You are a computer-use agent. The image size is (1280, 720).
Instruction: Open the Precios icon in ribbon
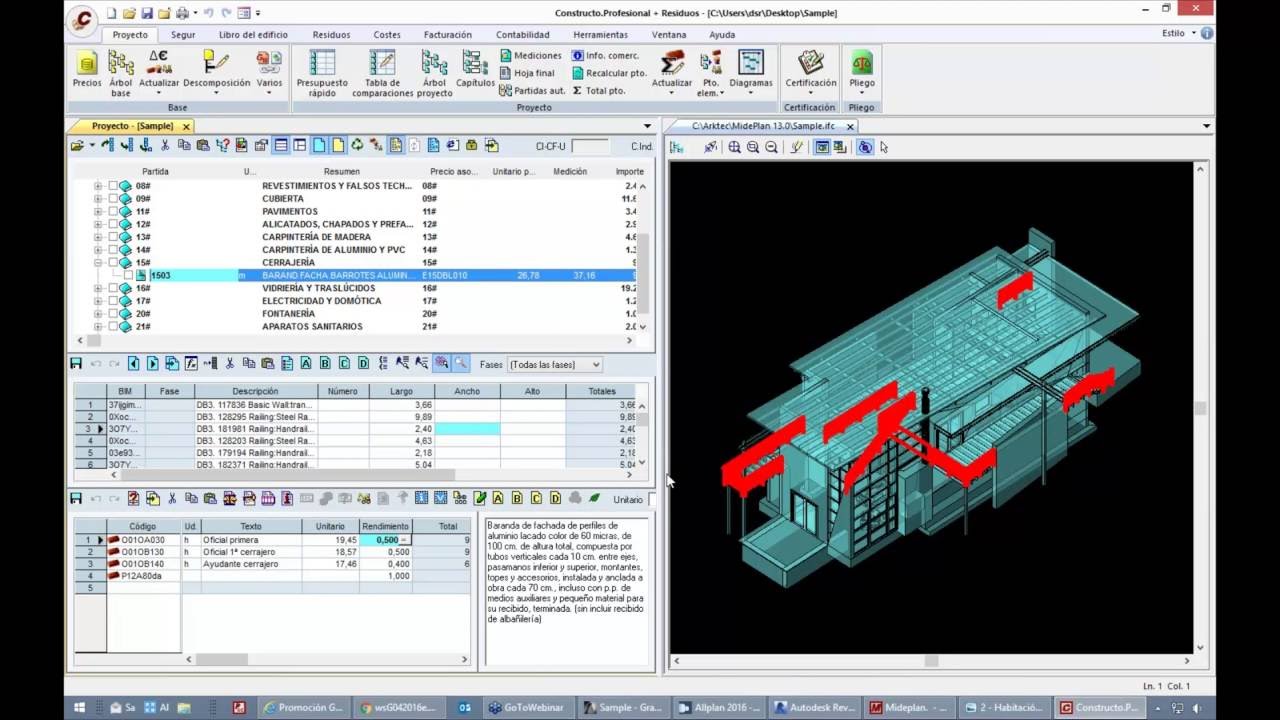pyautogui.click(x=87, y=70)
